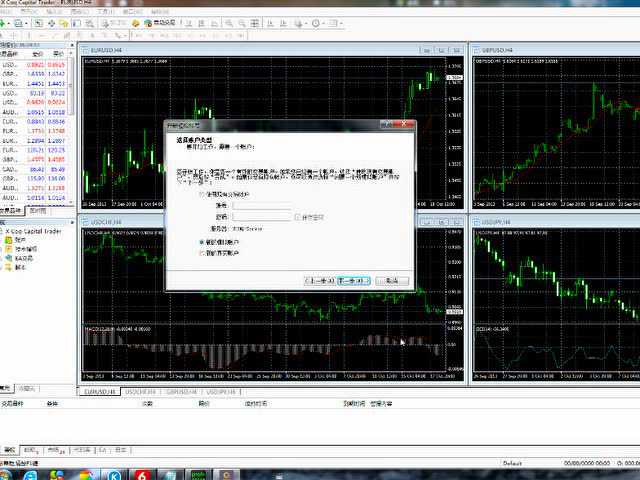Expand the Indicators dropdown arrow
Viewport: 640px width, 480px height.
[x=306, y=24]
